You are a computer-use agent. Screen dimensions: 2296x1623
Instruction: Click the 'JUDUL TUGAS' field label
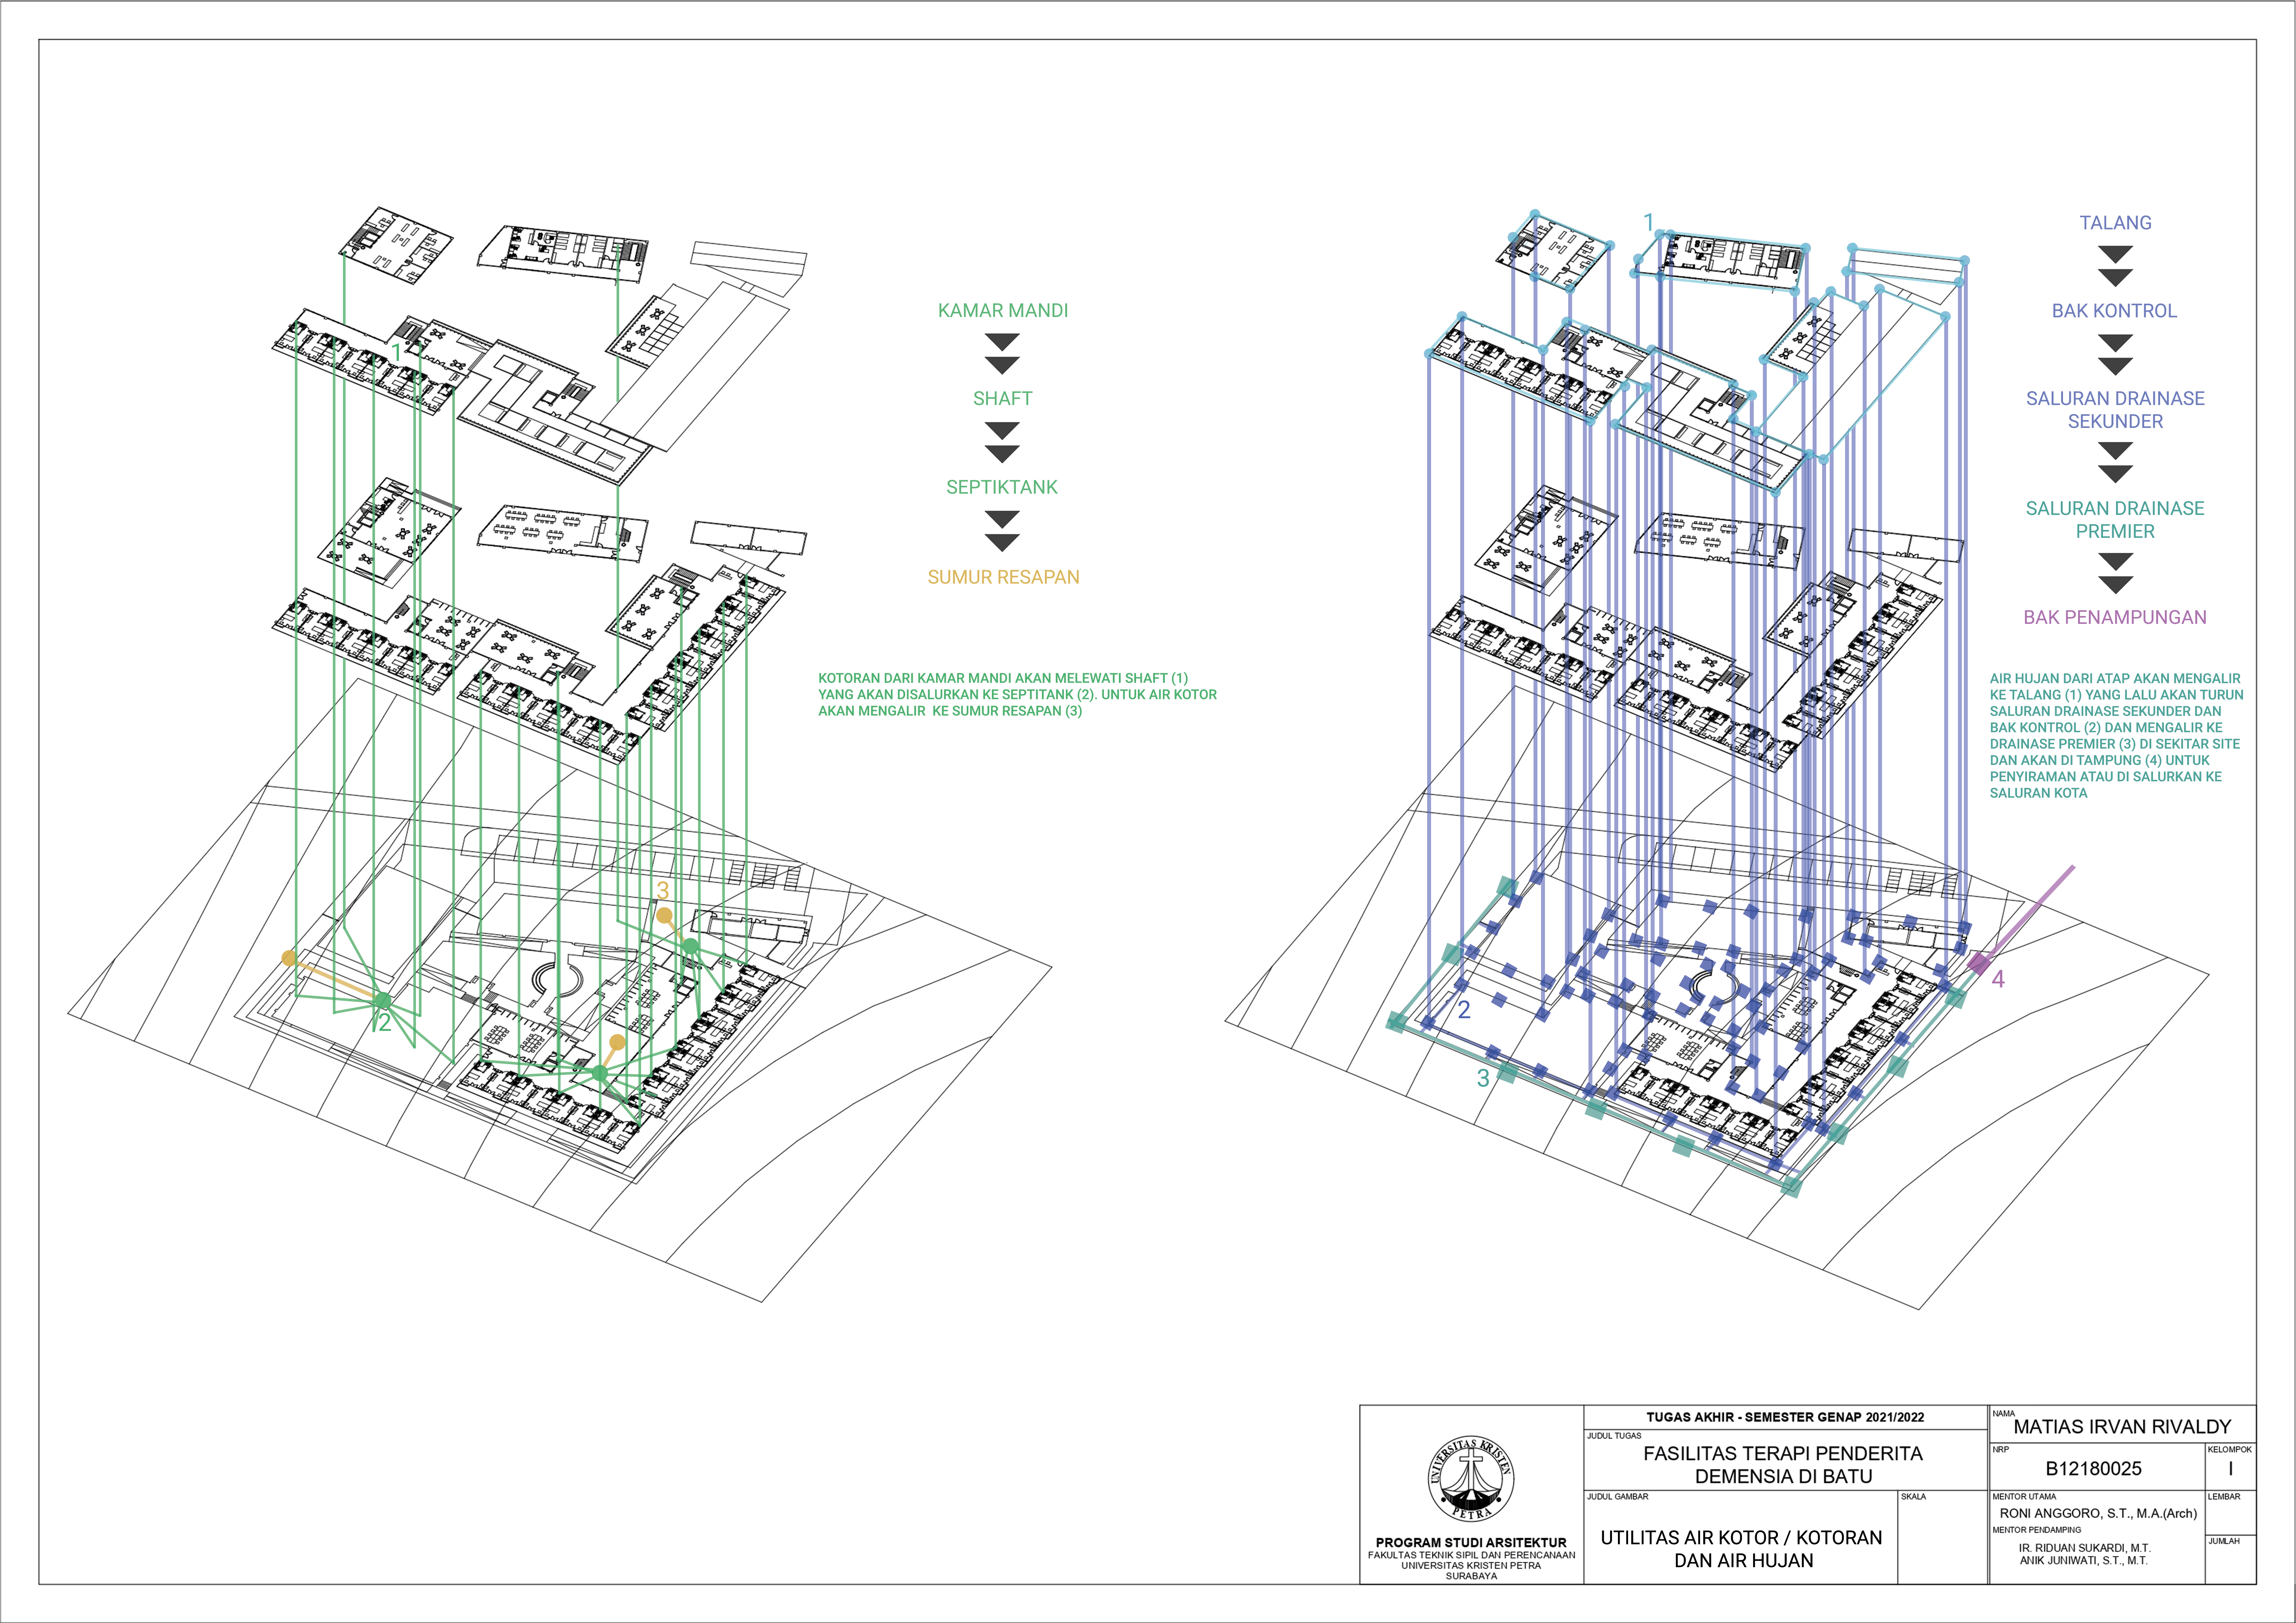point(1614,1436)
